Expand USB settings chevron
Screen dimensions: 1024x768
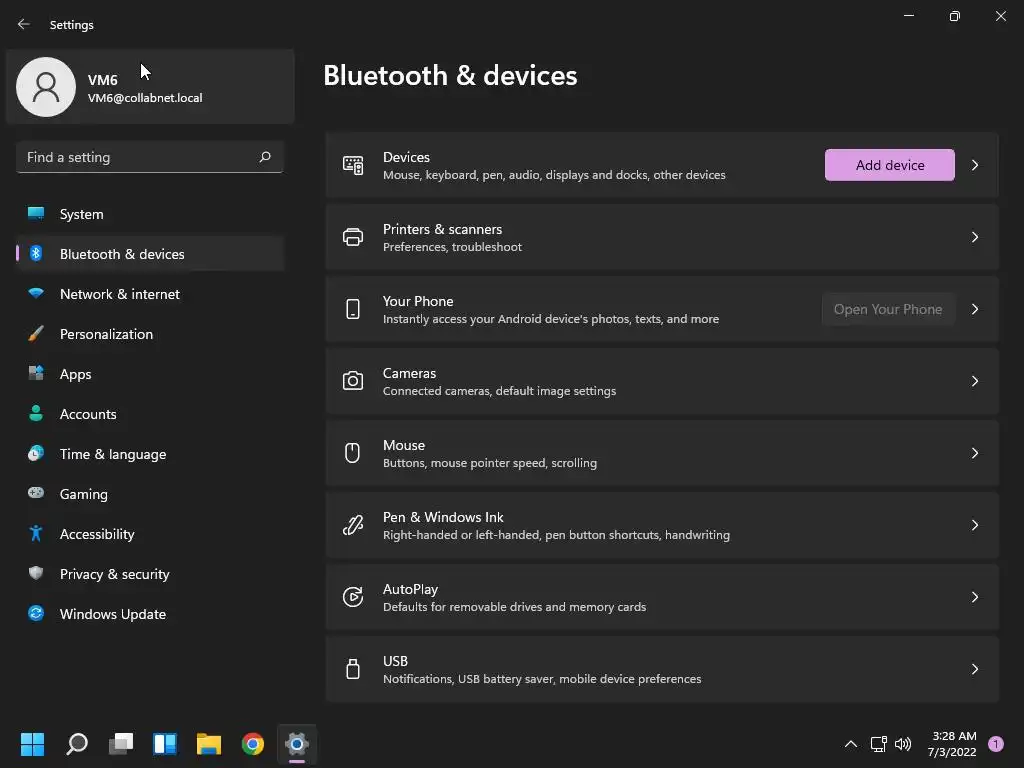[x=974, y=669]
